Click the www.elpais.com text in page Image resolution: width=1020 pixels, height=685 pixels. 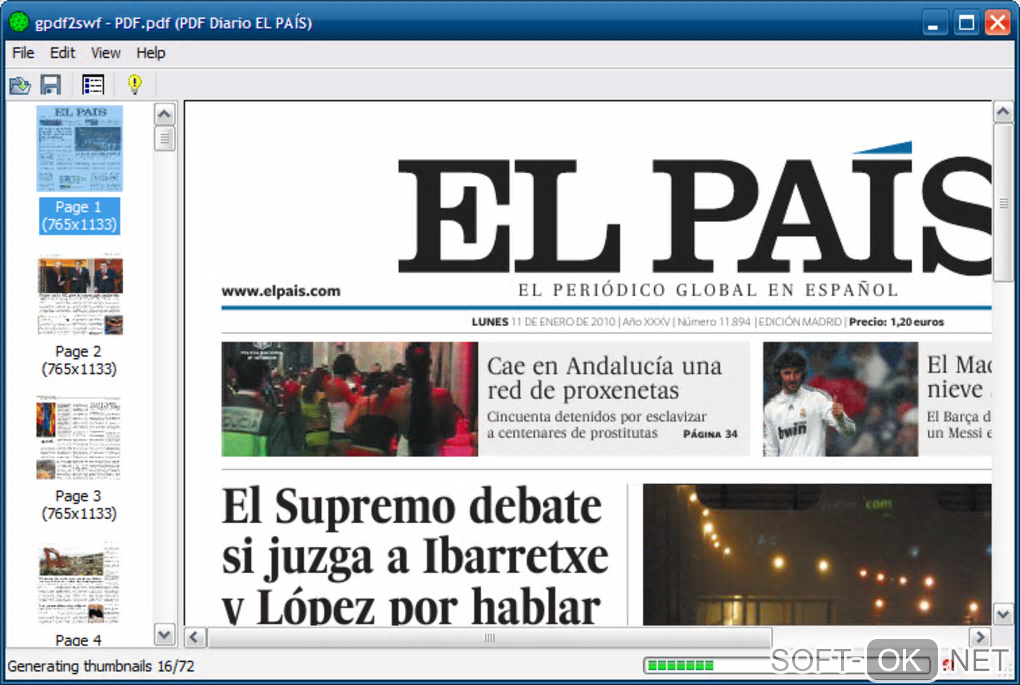[x=281, y=291]
